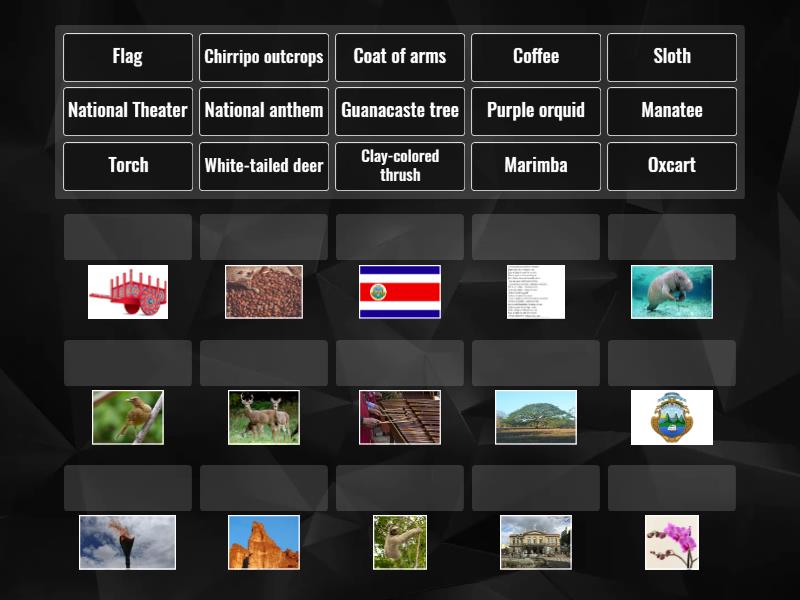This screenshot has height=600, width=800.
Task: Click the Coat of arms label
Action: coord(399,57)
